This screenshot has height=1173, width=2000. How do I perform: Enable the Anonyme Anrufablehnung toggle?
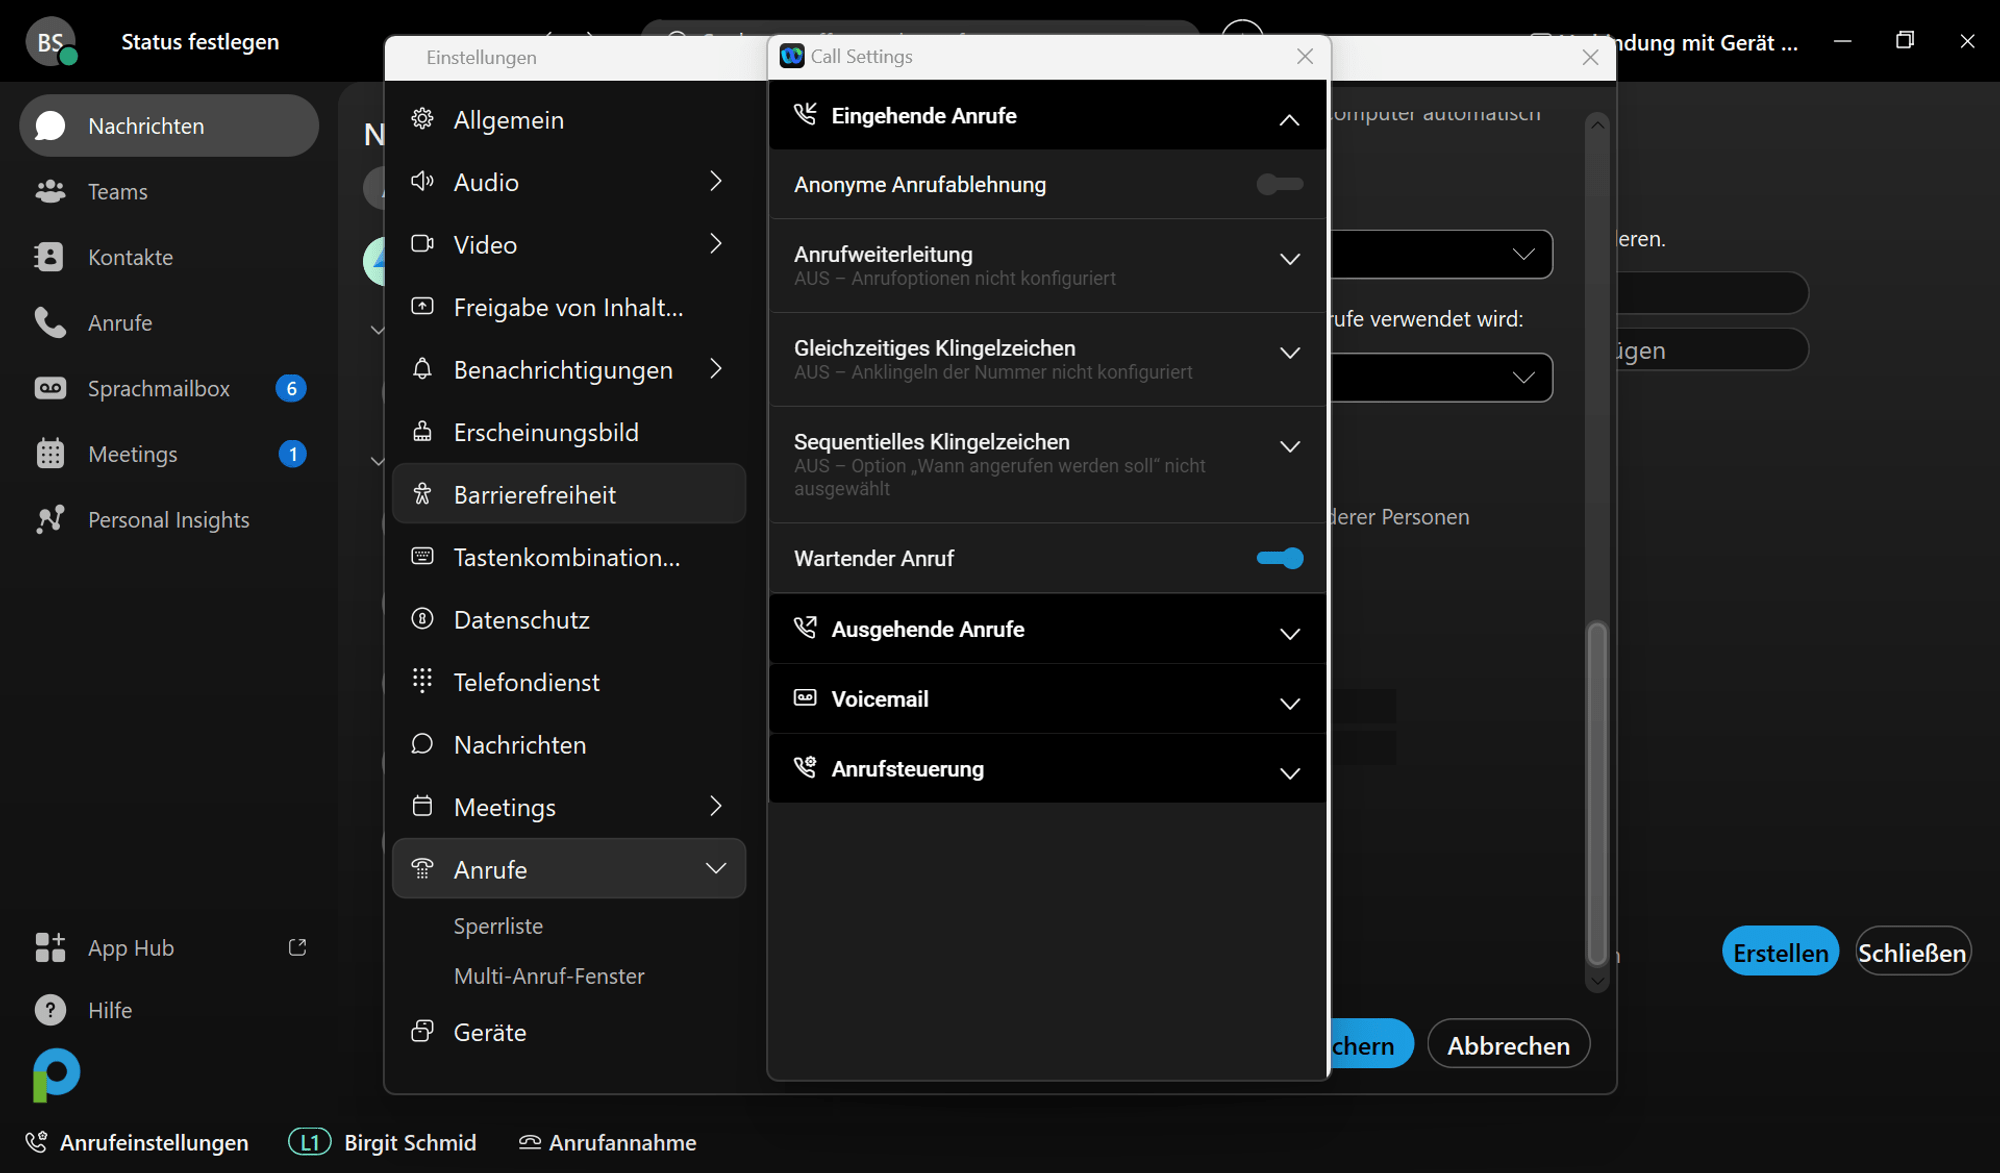(x=1279, y=184)
